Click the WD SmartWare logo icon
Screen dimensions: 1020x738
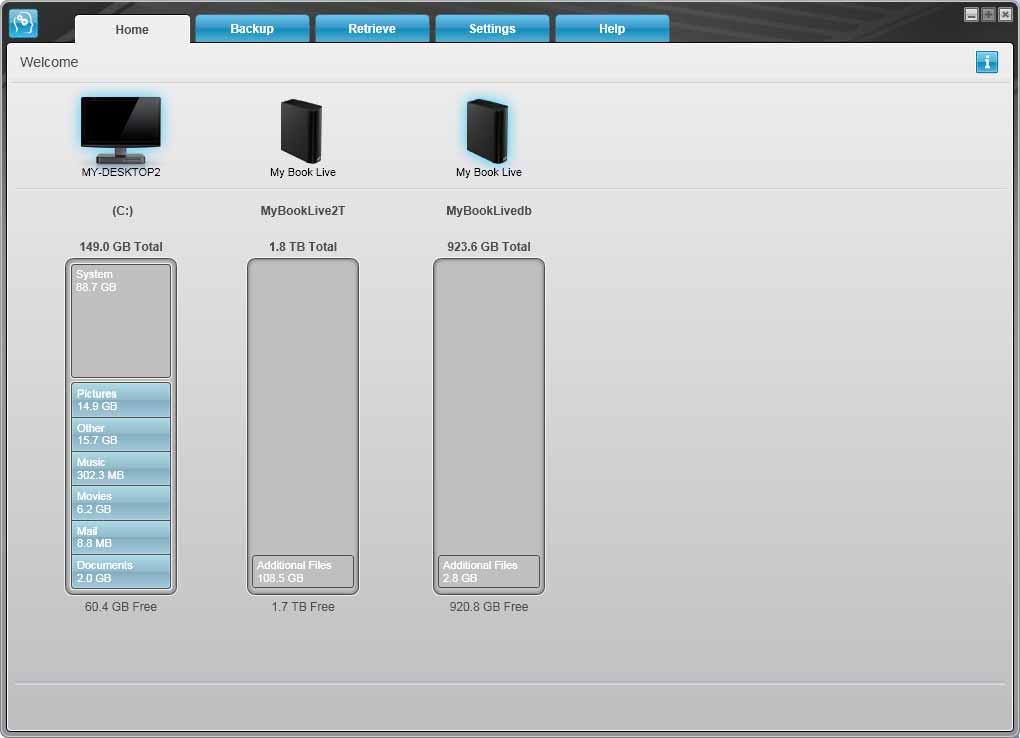point(23,23)
